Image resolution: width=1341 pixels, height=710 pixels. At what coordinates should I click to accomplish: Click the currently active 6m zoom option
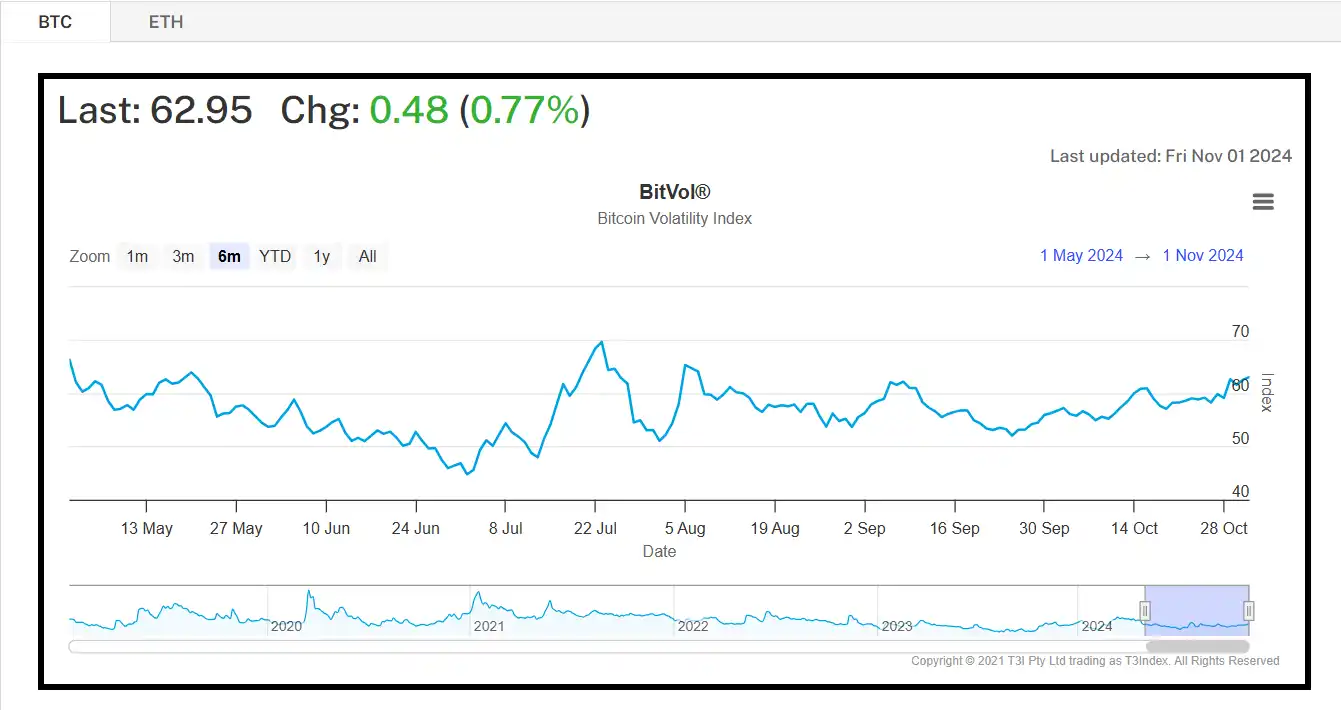[x=229, y=256]
